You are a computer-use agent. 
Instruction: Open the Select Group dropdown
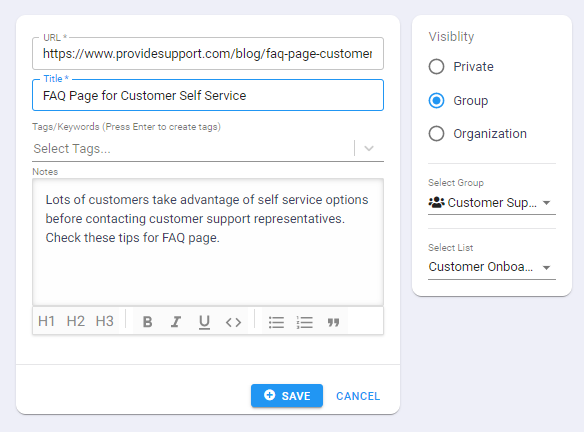coord(492,203)
